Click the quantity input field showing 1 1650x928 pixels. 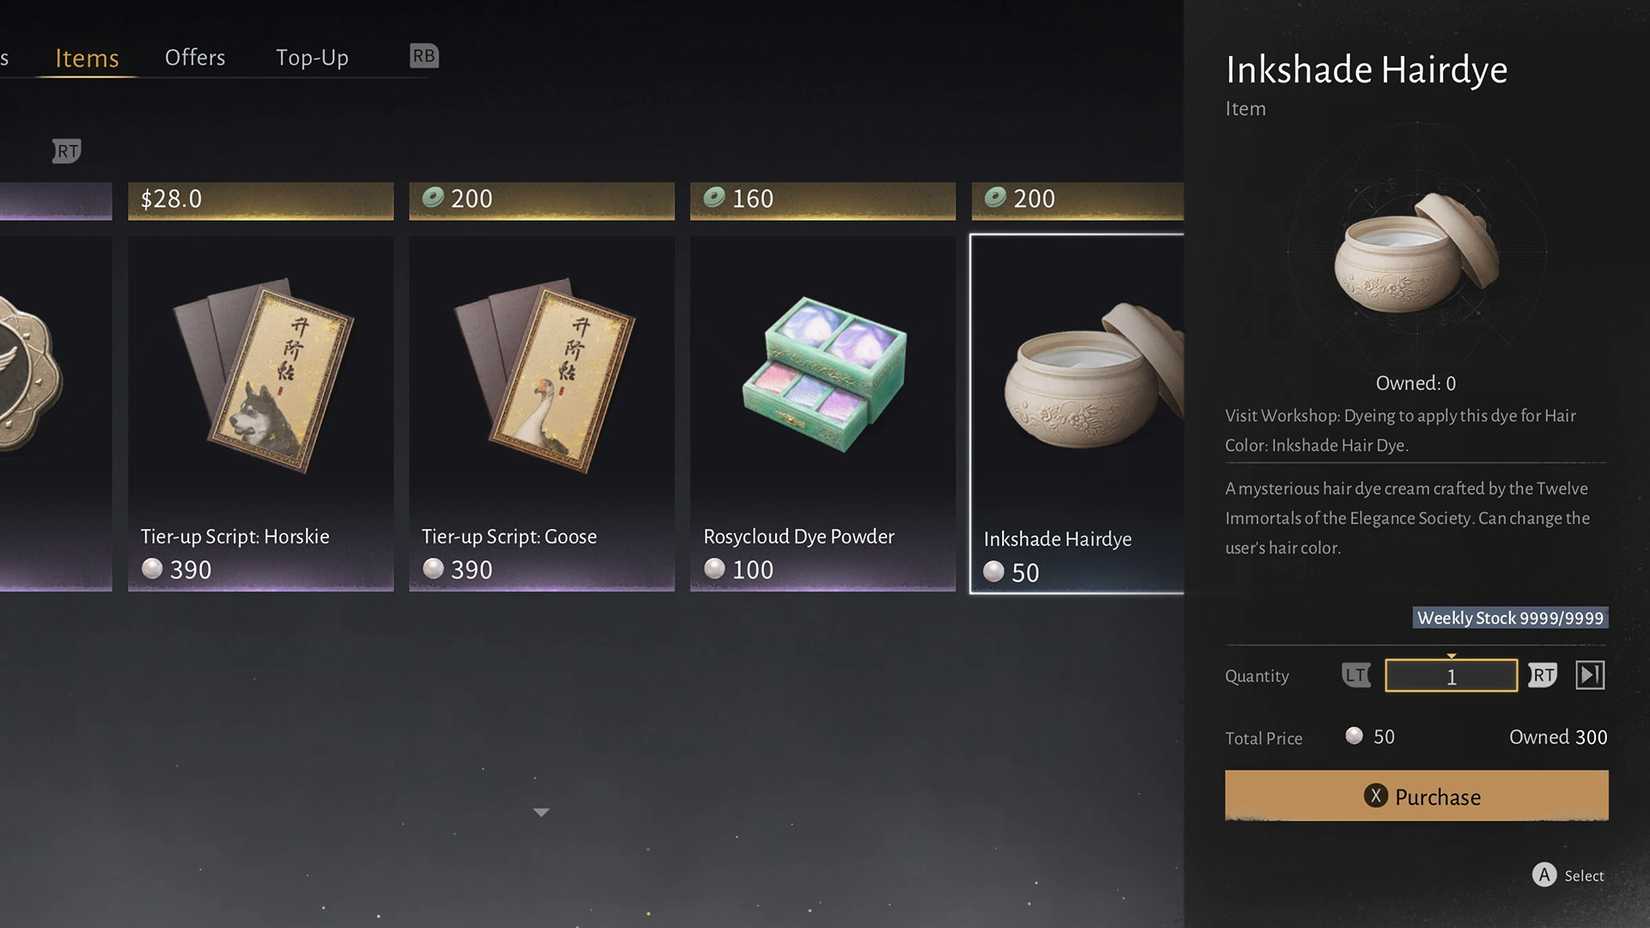[1451, 676]
